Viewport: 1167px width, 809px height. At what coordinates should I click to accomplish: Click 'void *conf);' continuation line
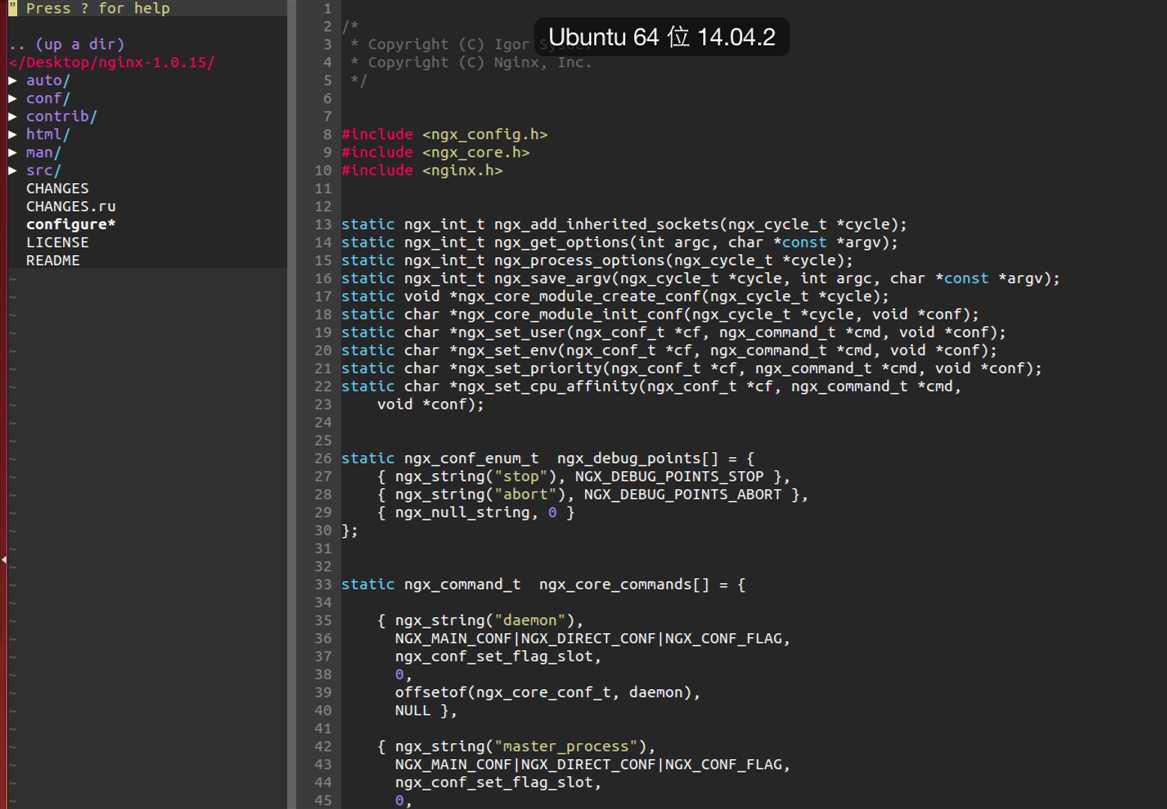(x=431, y=404)
